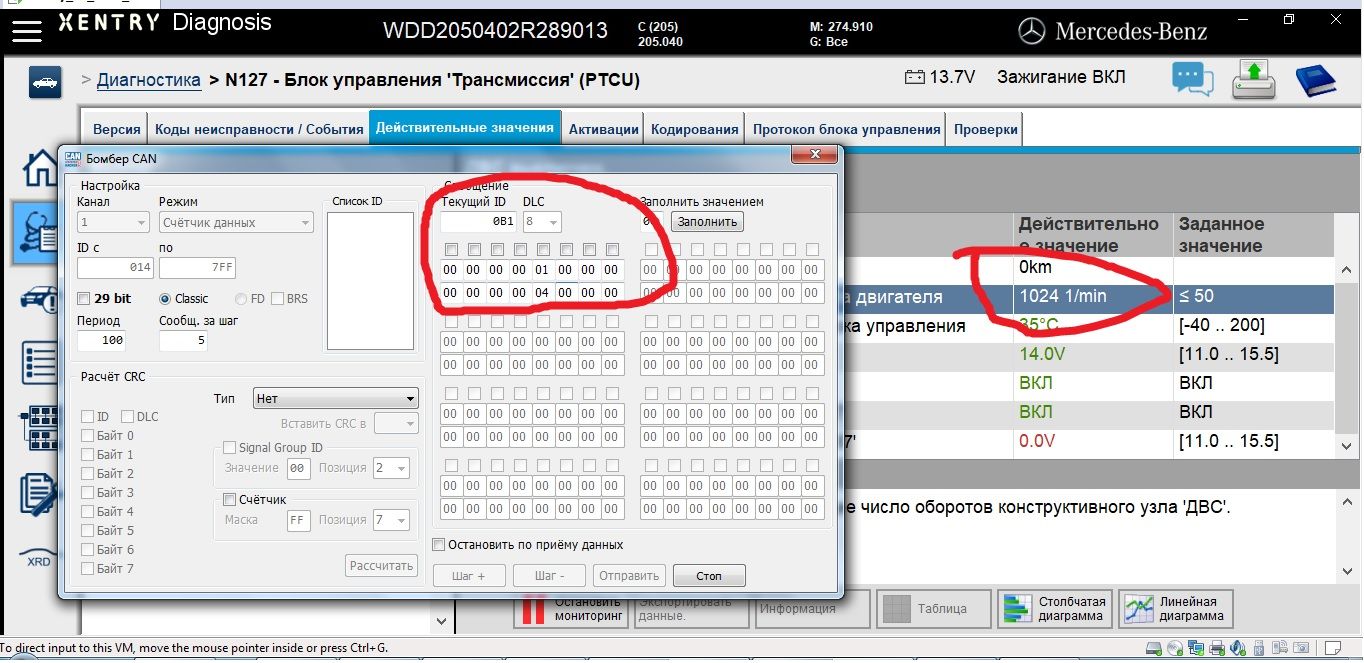Open the Режим Счётчик данных dropdown
Viewport: 1364px width, 663px height.
tap(238, 222)
